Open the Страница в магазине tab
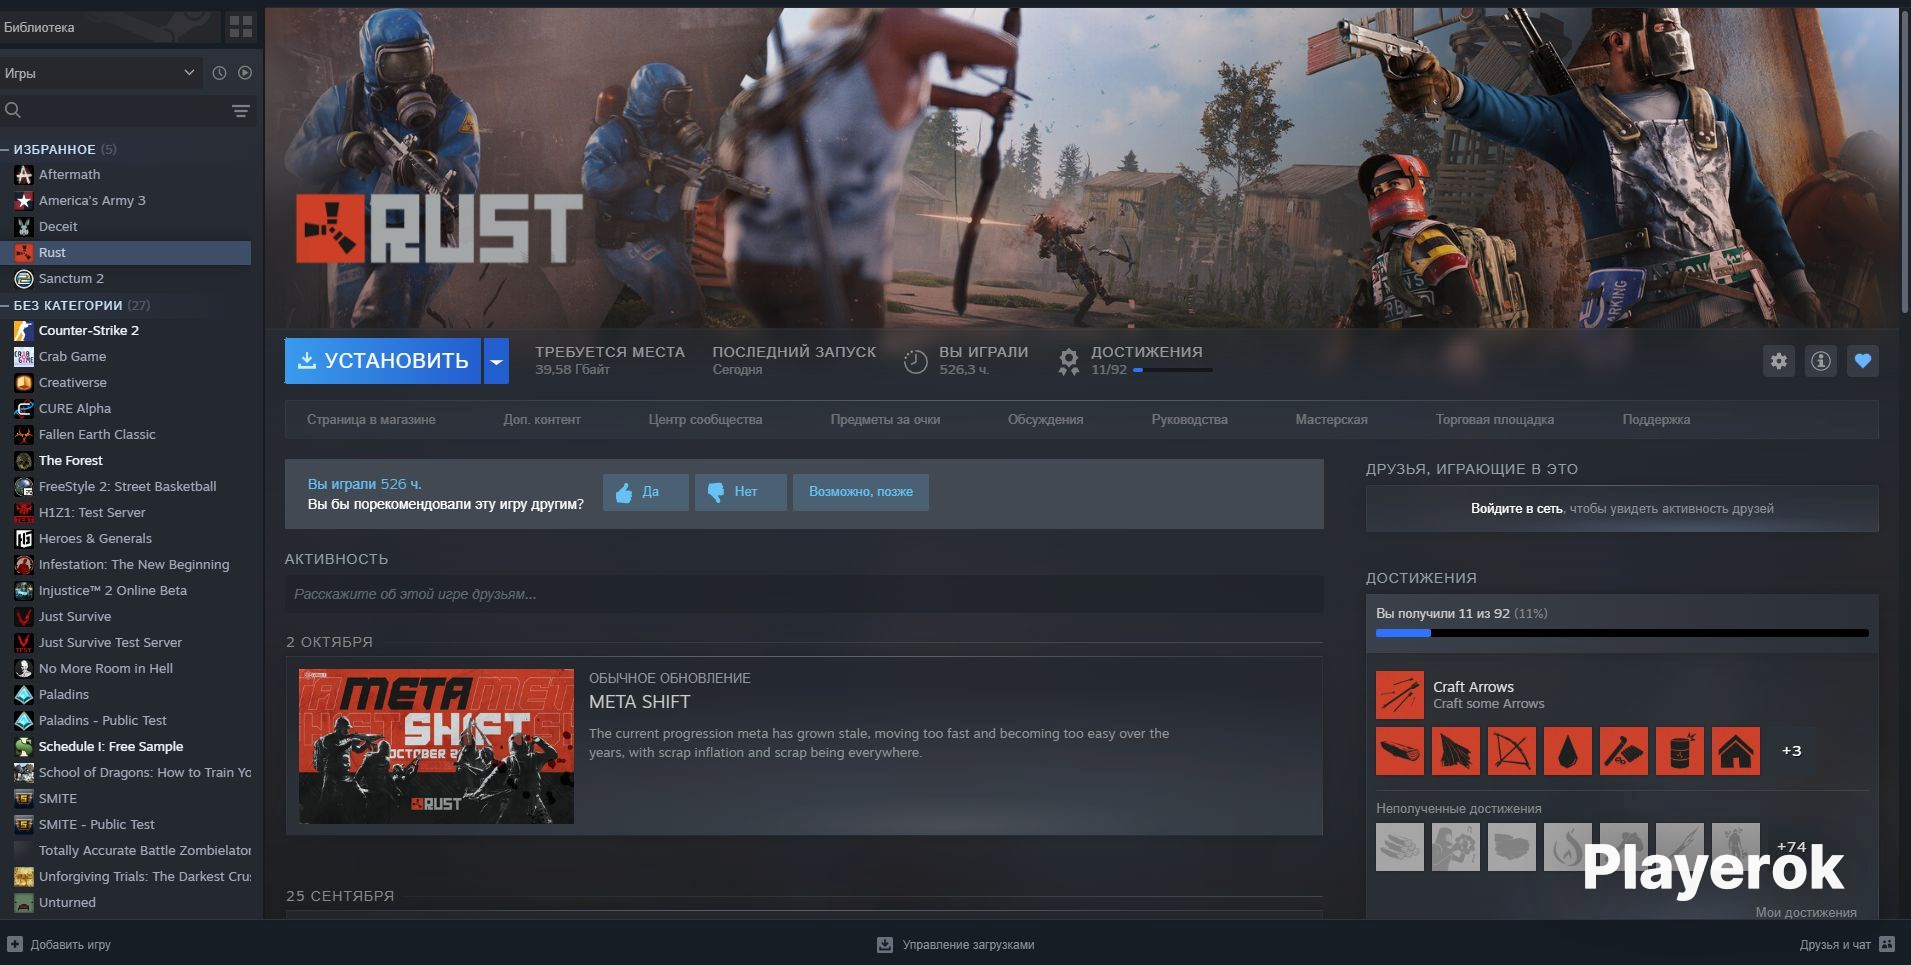 point(371,419)
